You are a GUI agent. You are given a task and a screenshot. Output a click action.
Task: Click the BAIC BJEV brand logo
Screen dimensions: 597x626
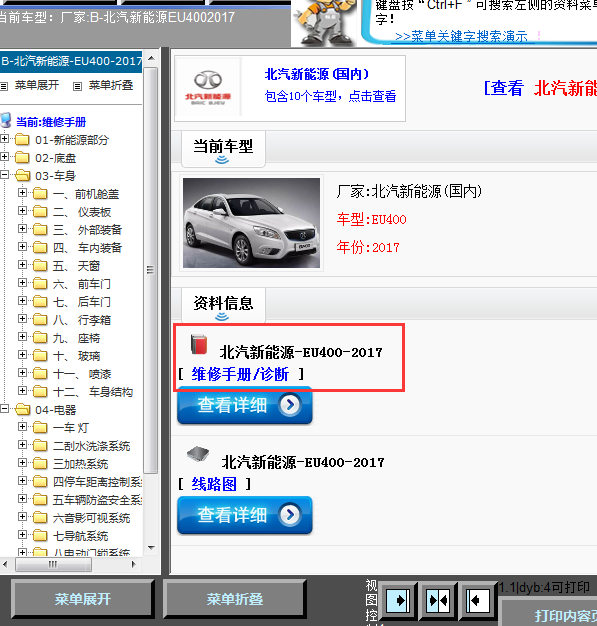point(208,88)
